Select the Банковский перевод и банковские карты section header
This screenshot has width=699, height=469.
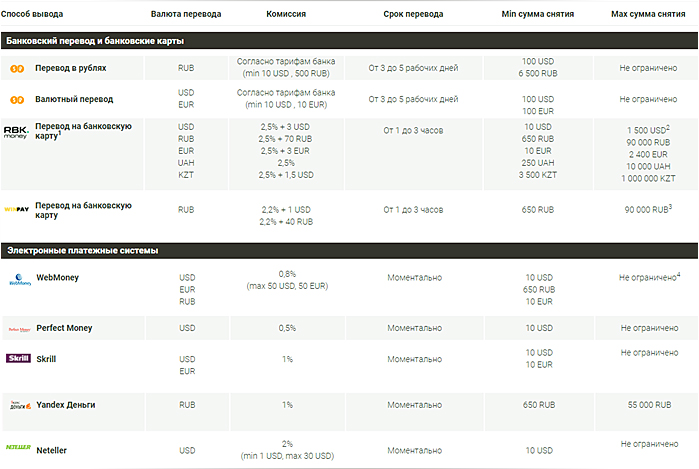[95, 41]
